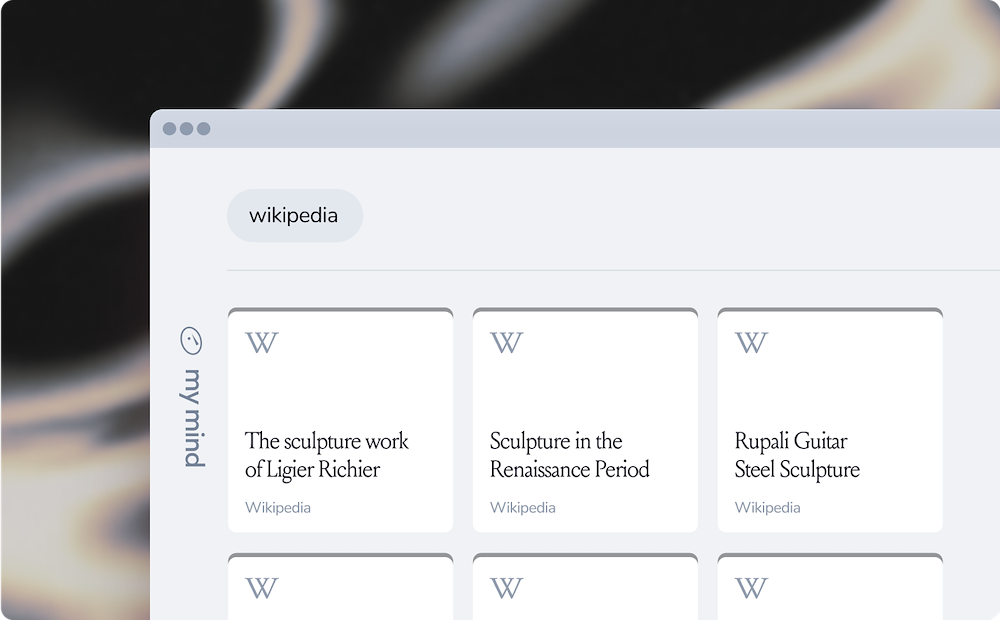The height and width of the screenshot is (620, 1000).
Task: Click W icon on Rupali Guitar card
Action: coord(751,343)
